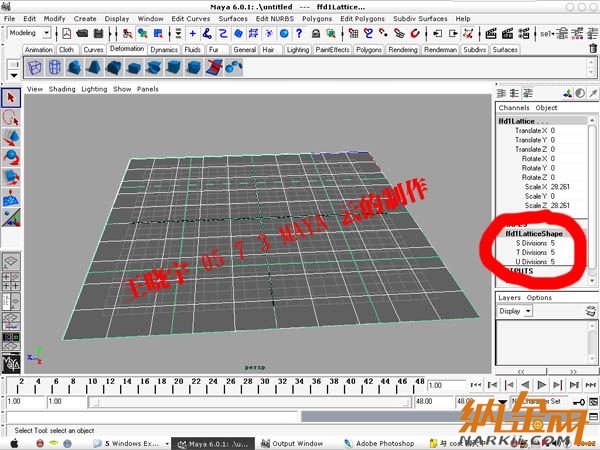Select the arrow Select tool
The width and height of the screenshot is (600, 450).
[11, 98]
